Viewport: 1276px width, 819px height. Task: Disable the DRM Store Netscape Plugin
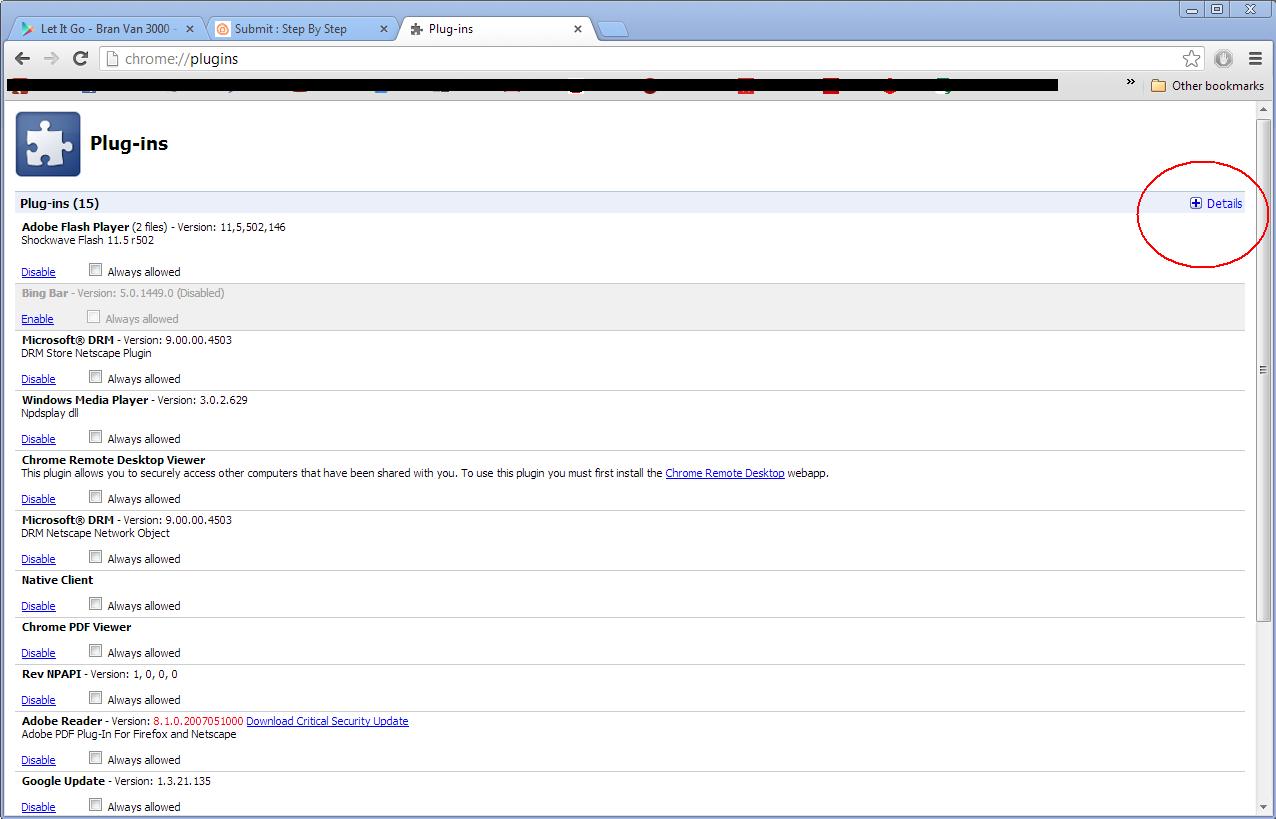tap(38, 379)
